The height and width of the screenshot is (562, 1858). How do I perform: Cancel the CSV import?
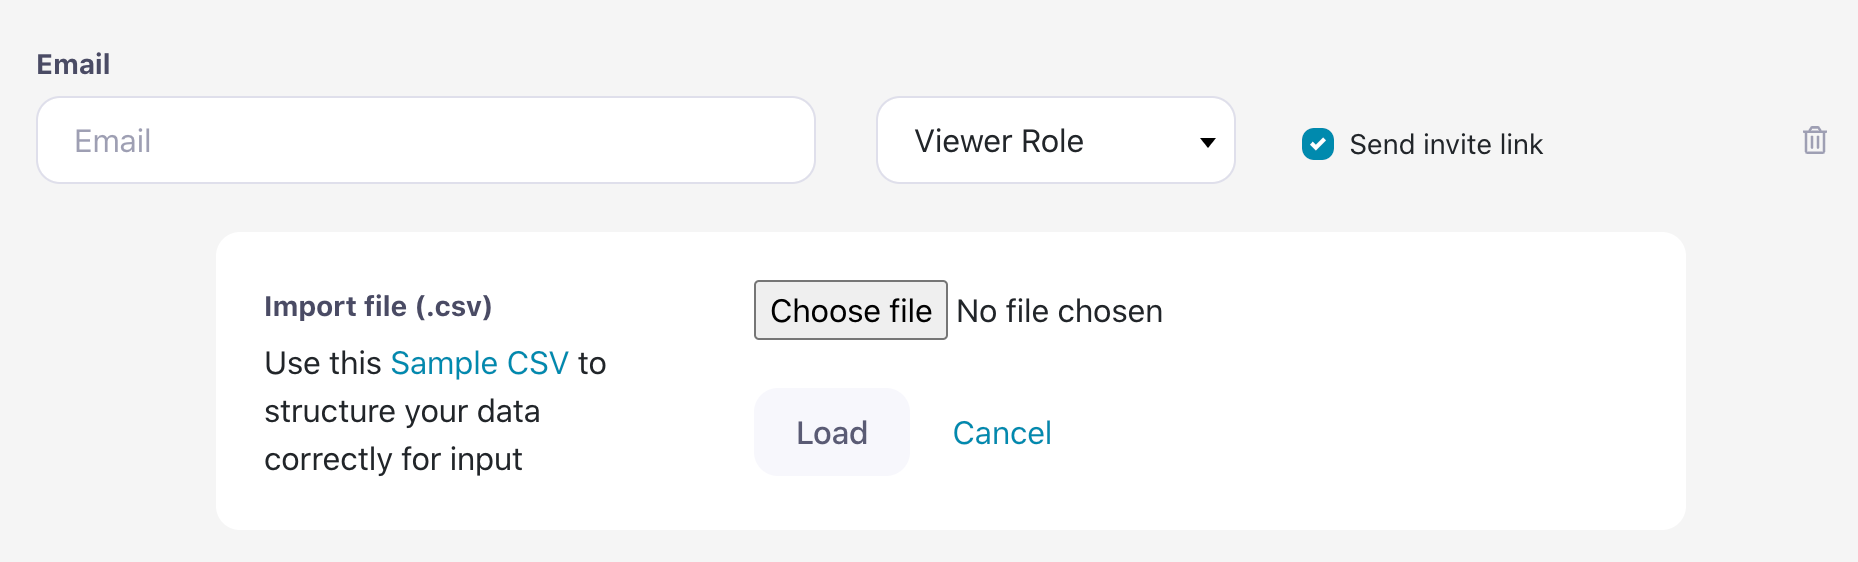click(x=1001, y=433)
